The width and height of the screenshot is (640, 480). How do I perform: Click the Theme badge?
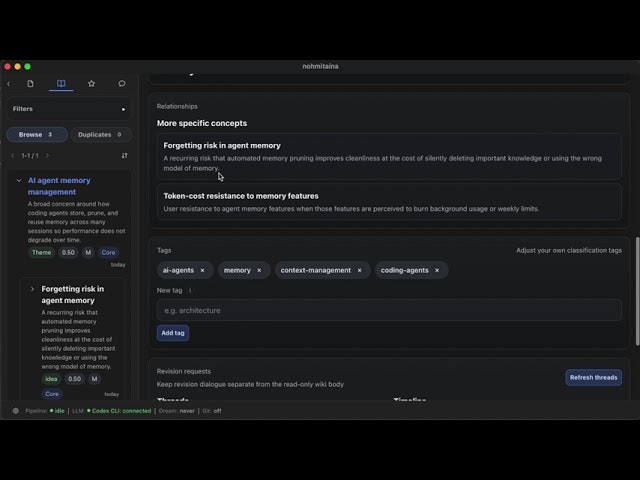[42, 253]
